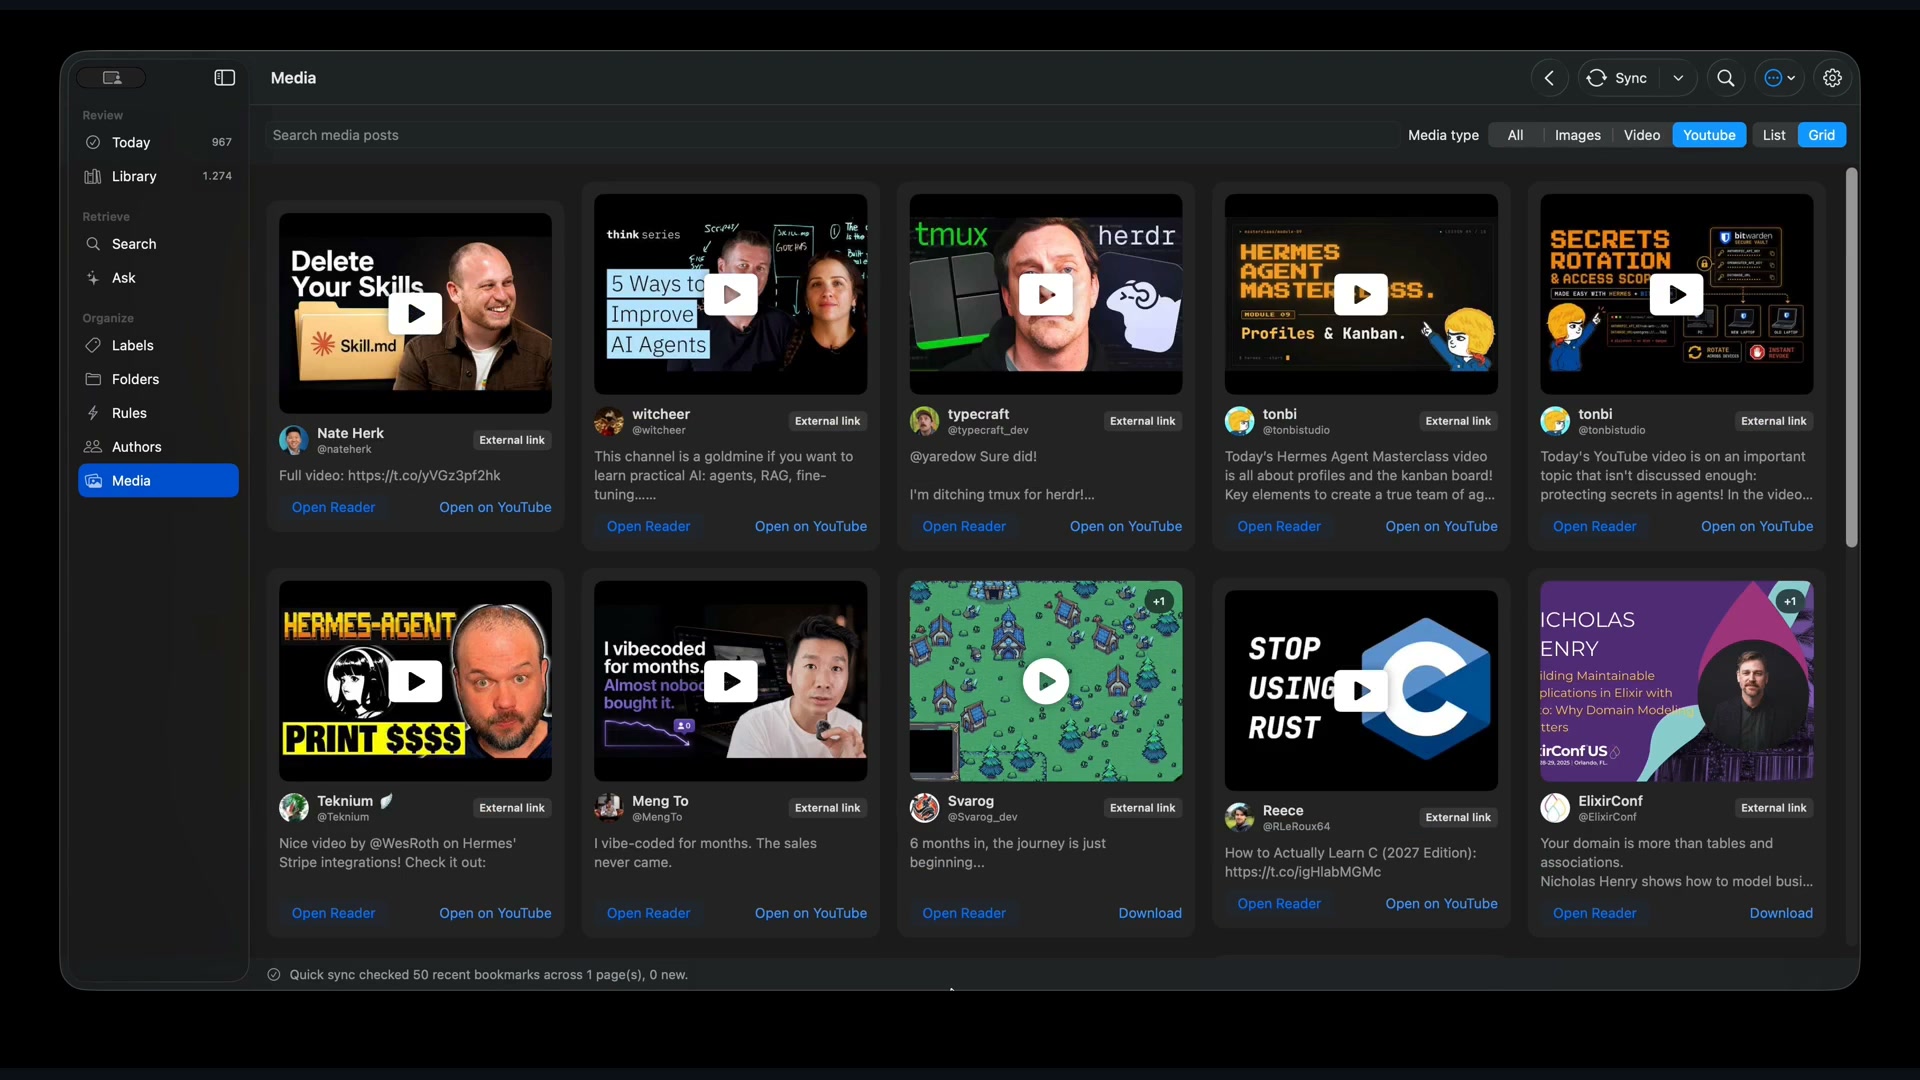The image size is (1920, 1080).
Task: Download the Svarog post media
Action: [x=1150, y=914]
